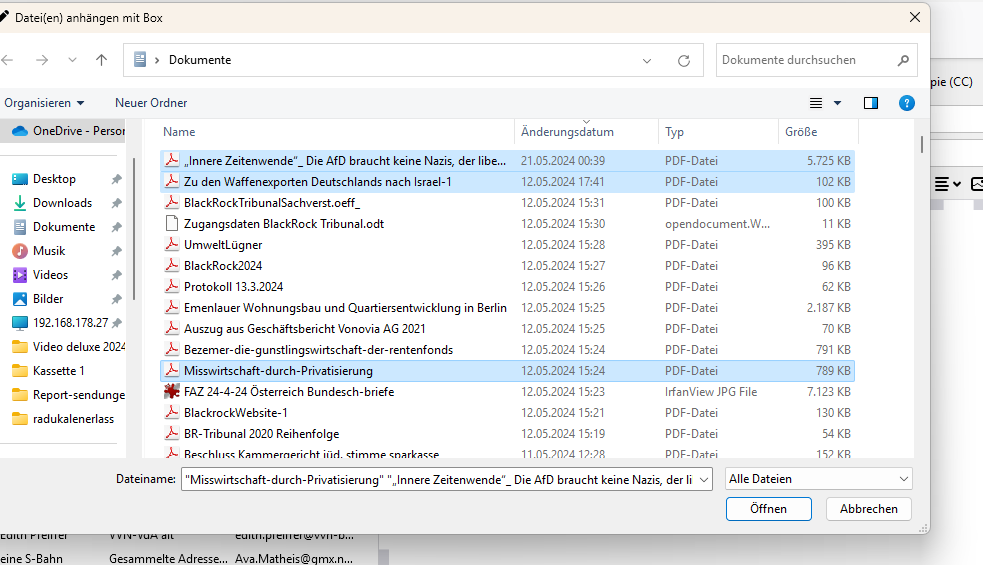Open the Organisieren menu
The width and height of the screenshot is (983, 565).
[x=44, y=103]
